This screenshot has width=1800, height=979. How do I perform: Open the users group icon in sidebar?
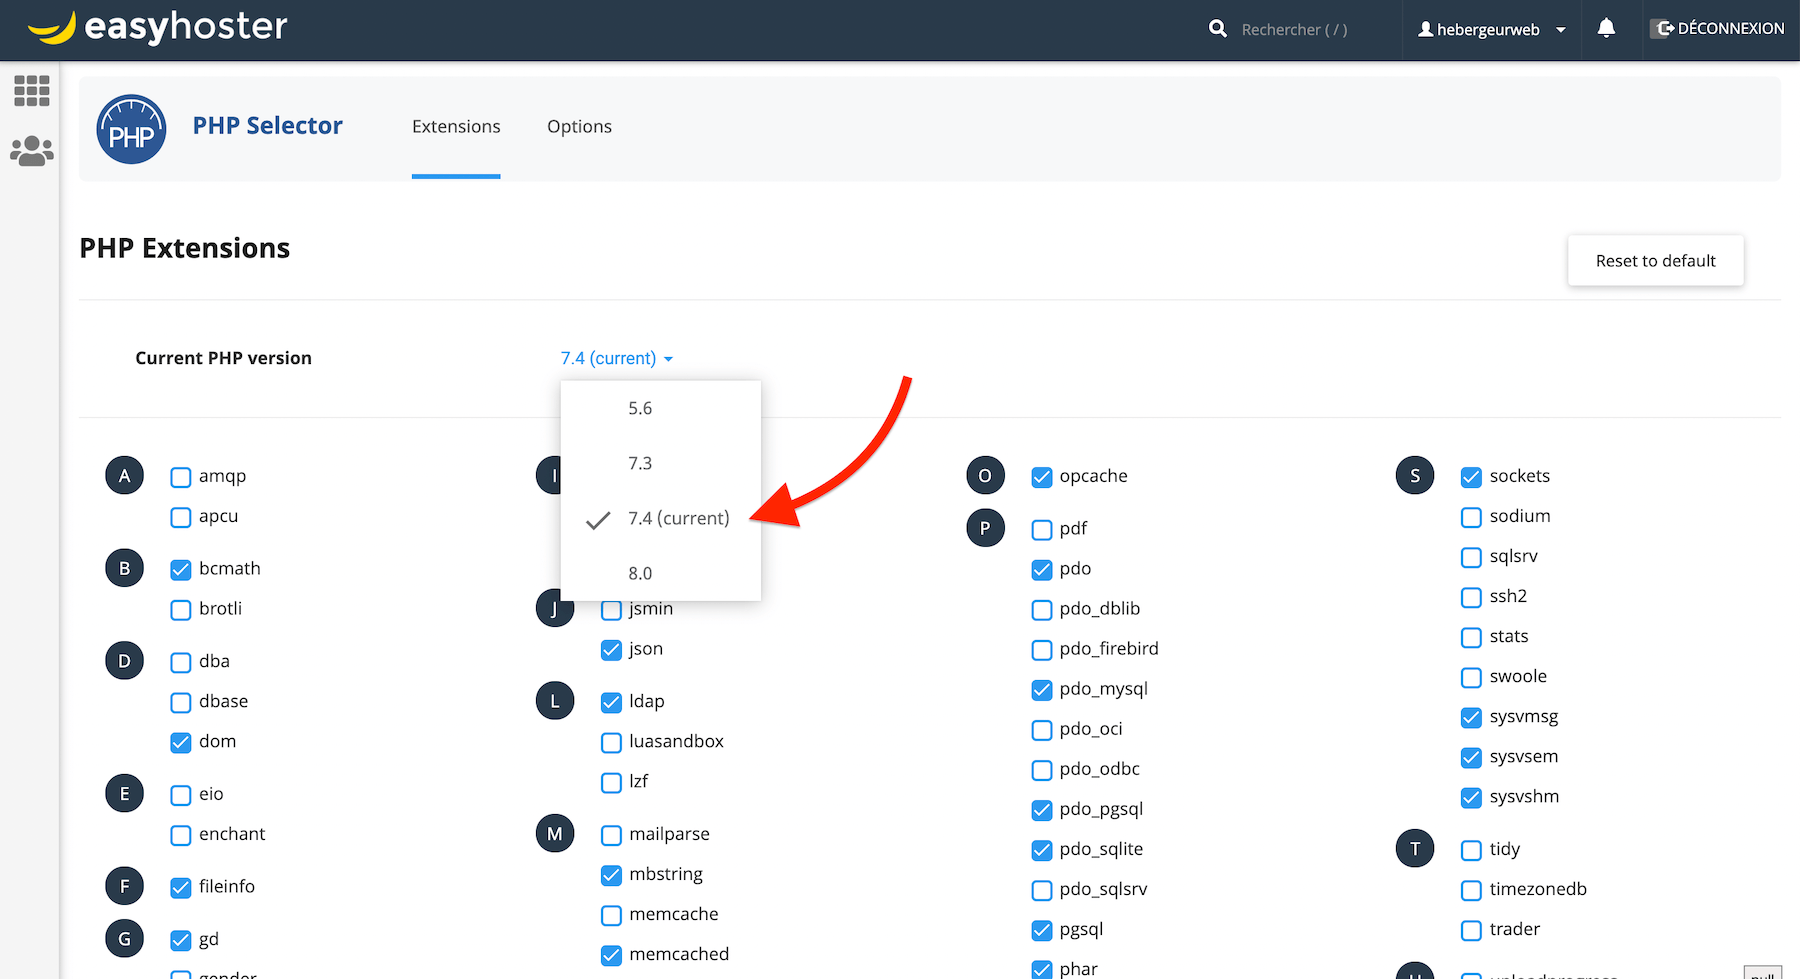(32, 151)
